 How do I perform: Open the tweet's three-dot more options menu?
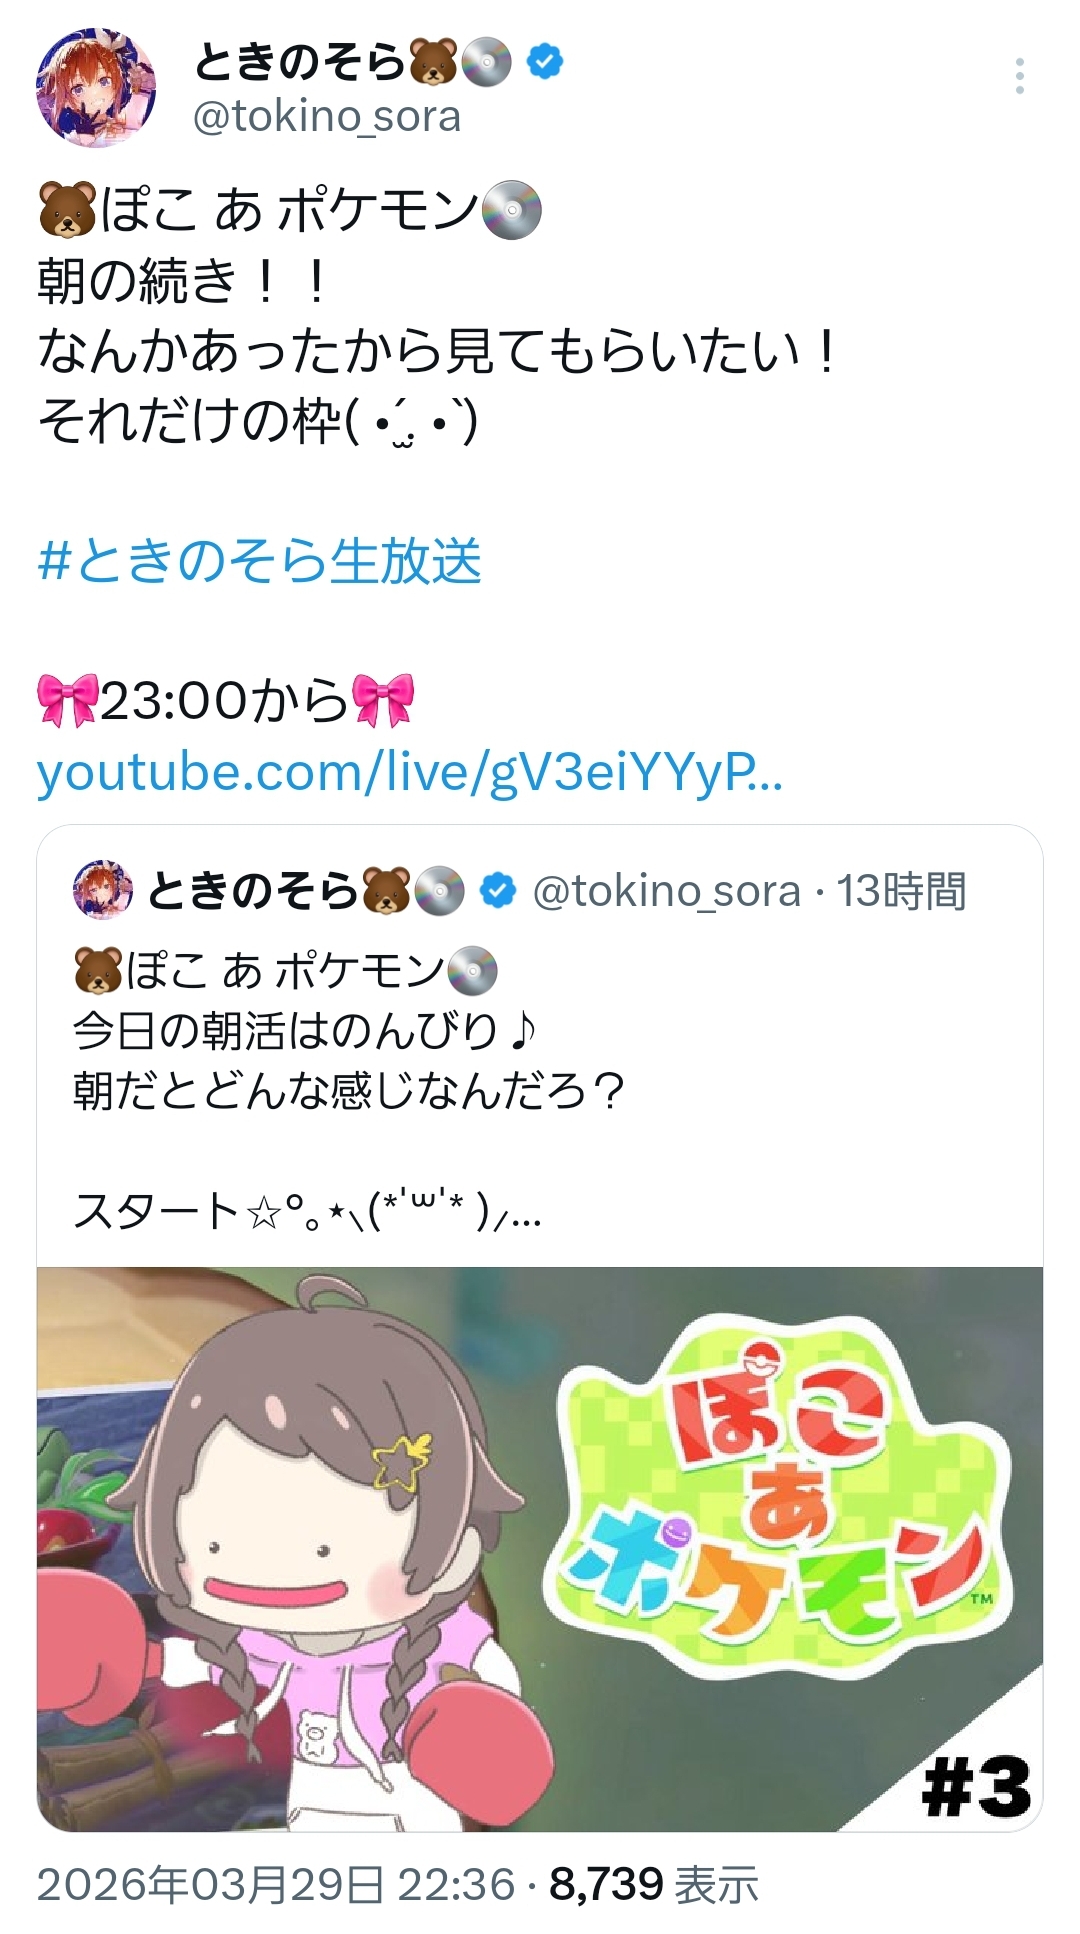tap(1019, 76)
